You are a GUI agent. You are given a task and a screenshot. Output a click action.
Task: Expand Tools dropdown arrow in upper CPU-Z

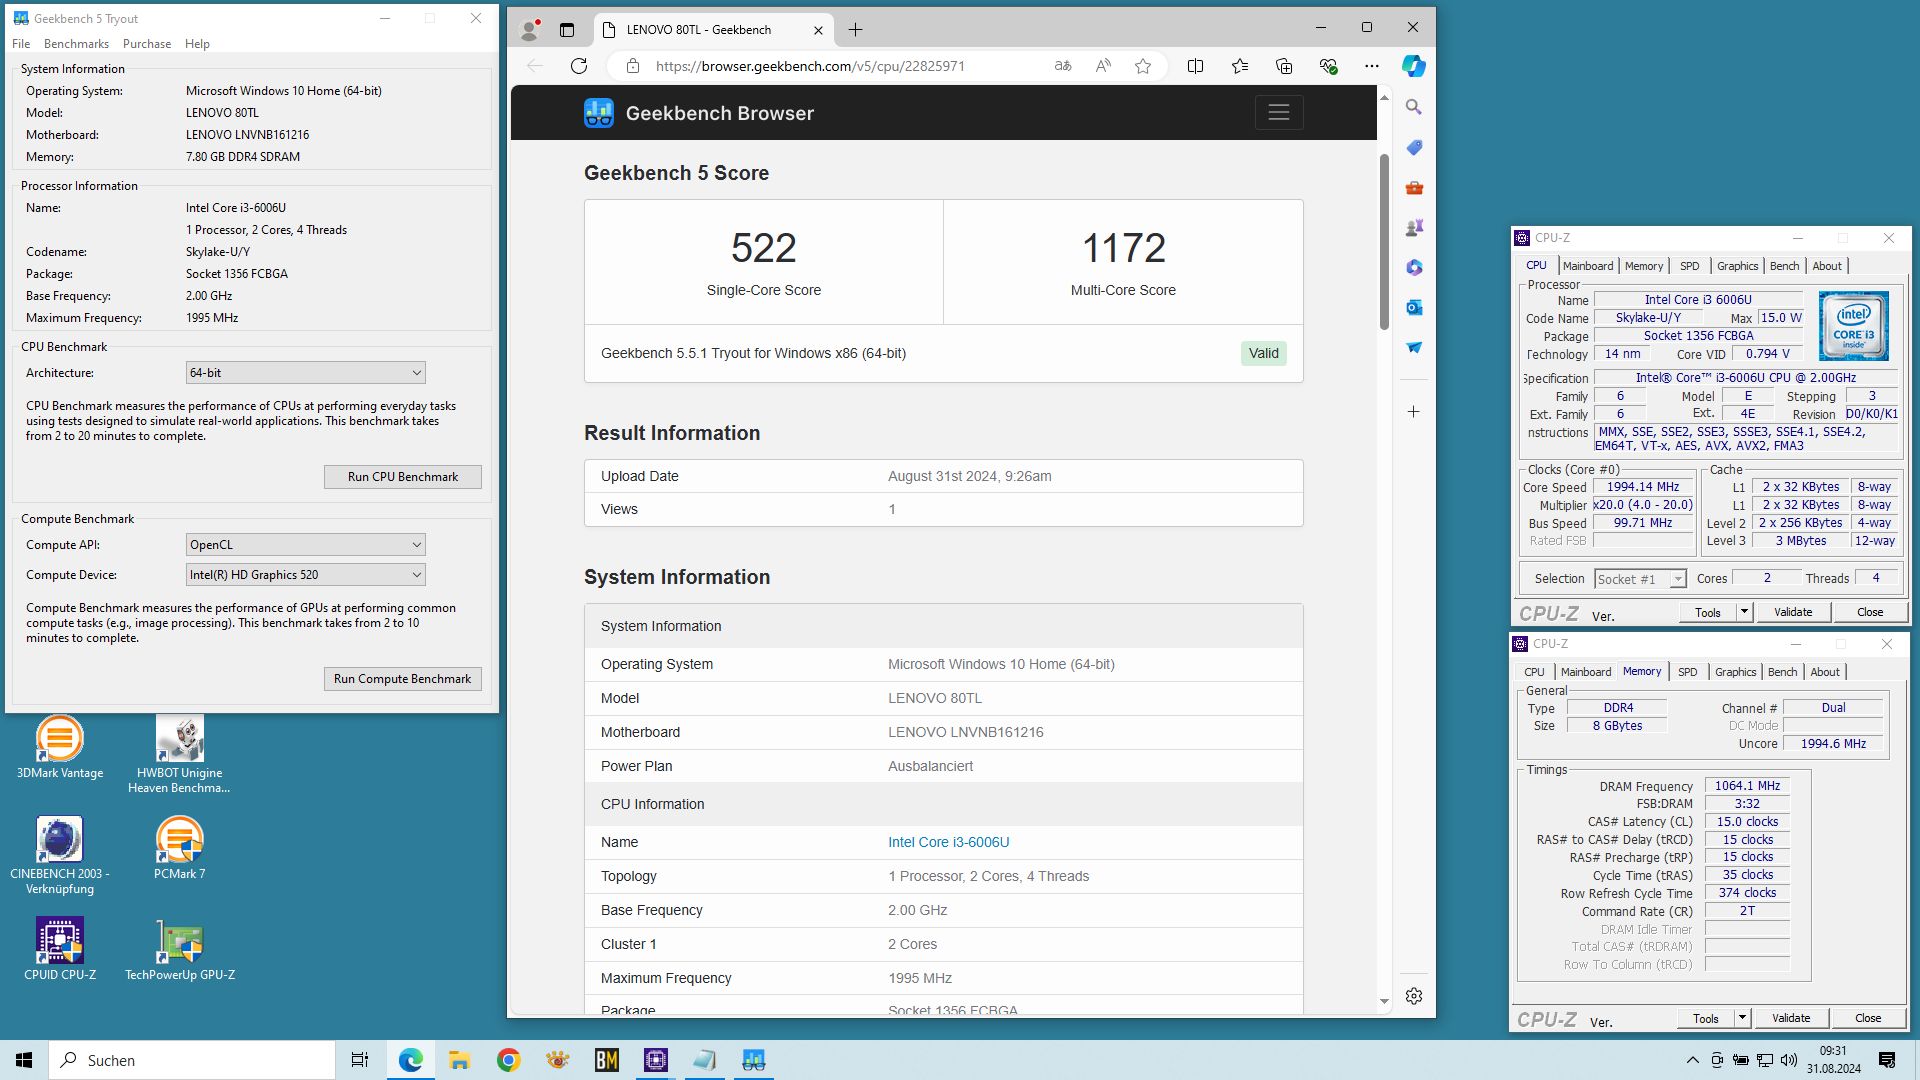coord(1744,612)
